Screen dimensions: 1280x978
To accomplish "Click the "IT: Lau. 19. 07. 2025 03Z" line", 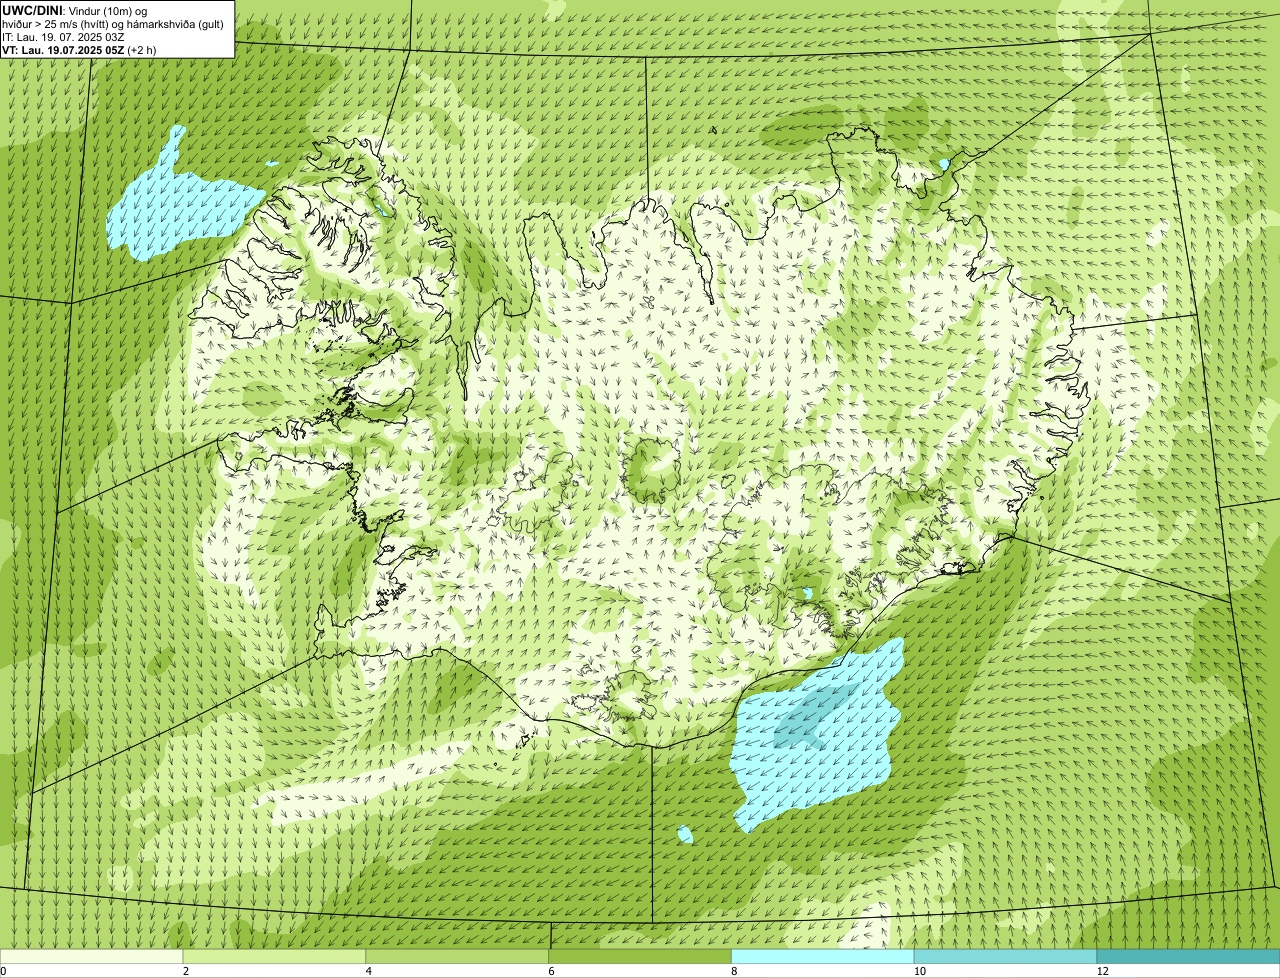I will click(63, 36).
